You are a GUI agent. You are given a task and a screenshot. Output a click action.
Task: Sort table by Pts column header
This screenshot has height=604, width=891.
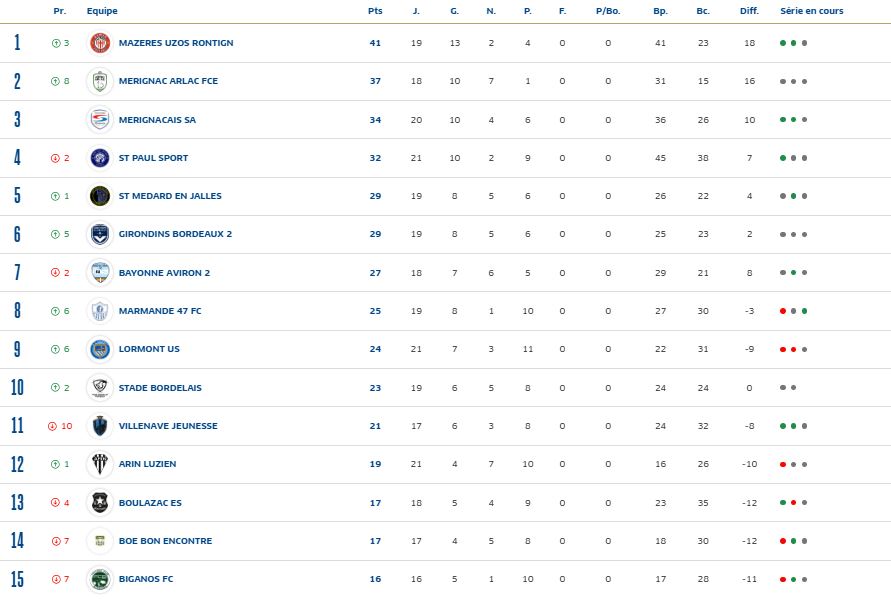pyautogui.click(x=375, y=11)
